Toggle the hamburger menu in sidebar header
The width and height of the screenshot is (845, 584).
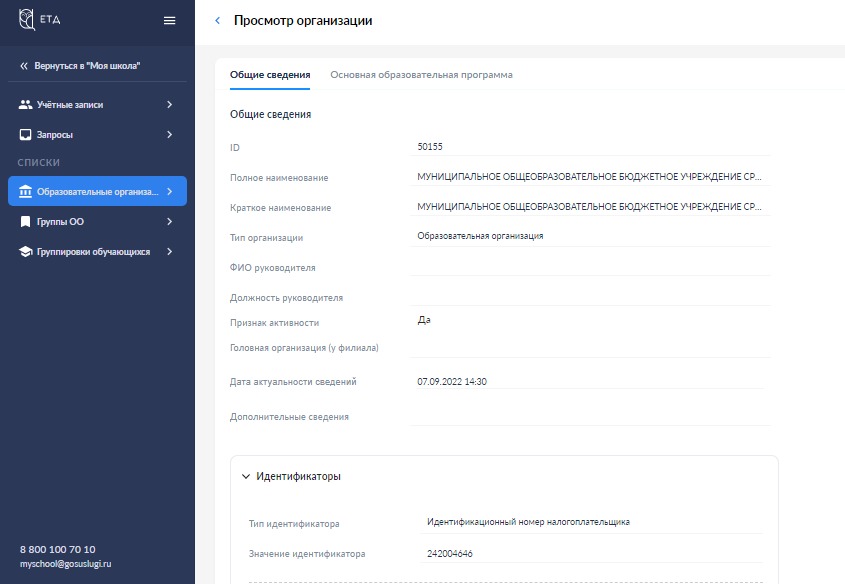click(x=170, y=20)
